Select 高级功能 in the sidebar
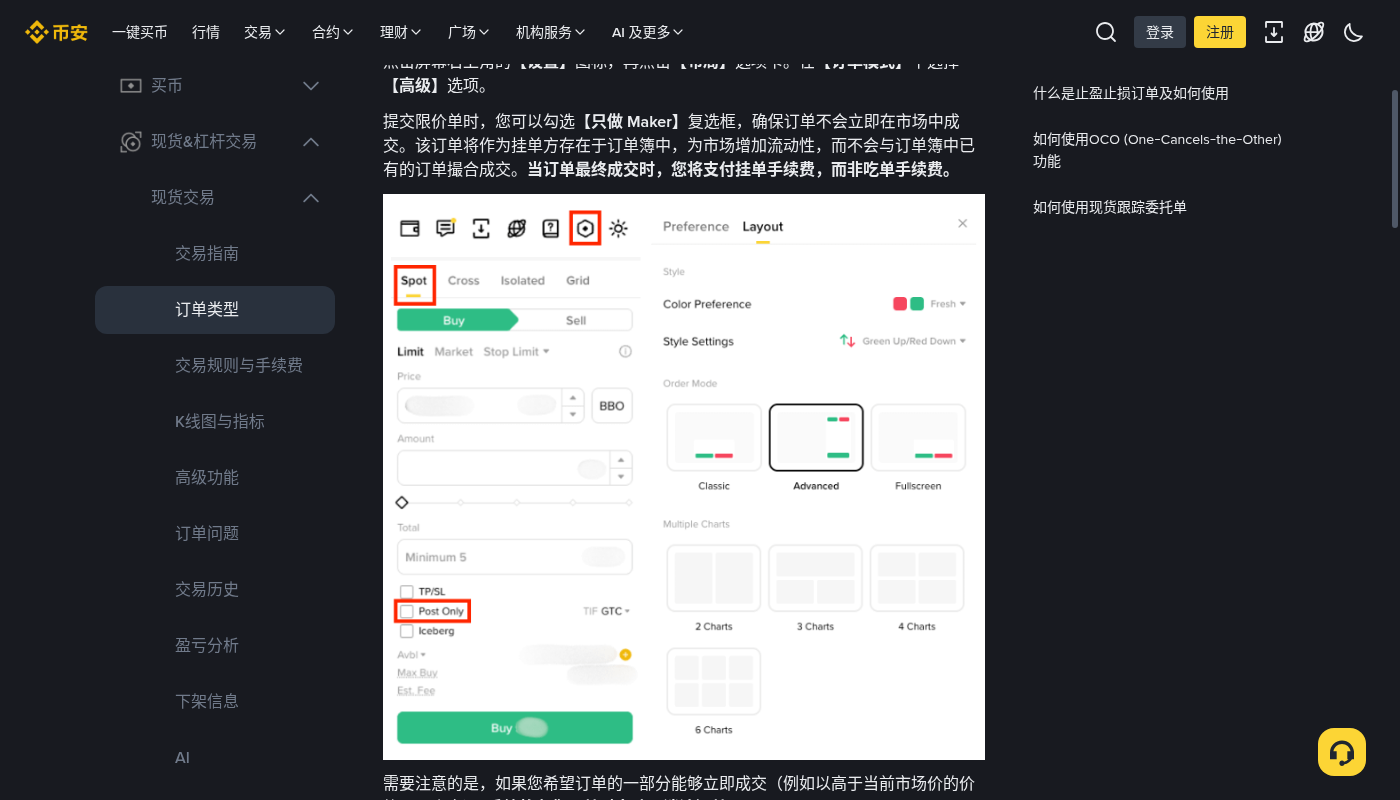The width and height of the screenshot is (1400, 800). pyautogui.click(x=215, y=478)
